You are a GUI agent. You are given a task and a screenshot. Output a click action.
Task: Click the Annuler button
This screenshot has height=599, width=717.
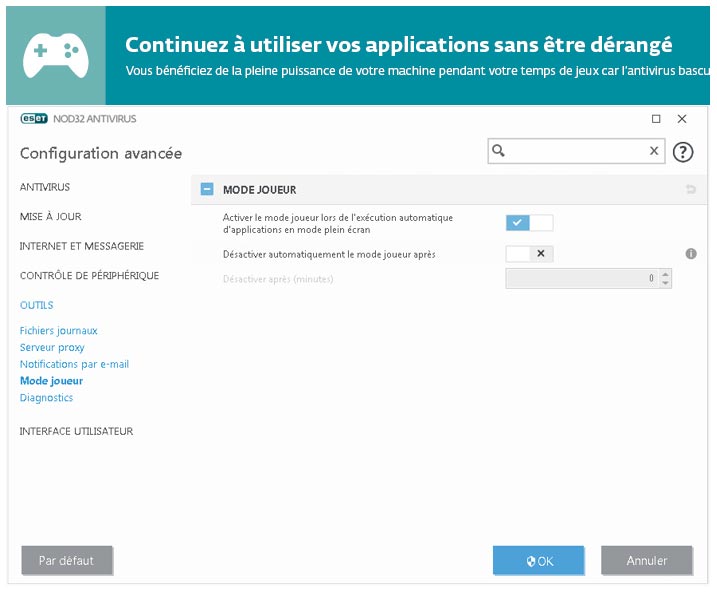[646, 561]
